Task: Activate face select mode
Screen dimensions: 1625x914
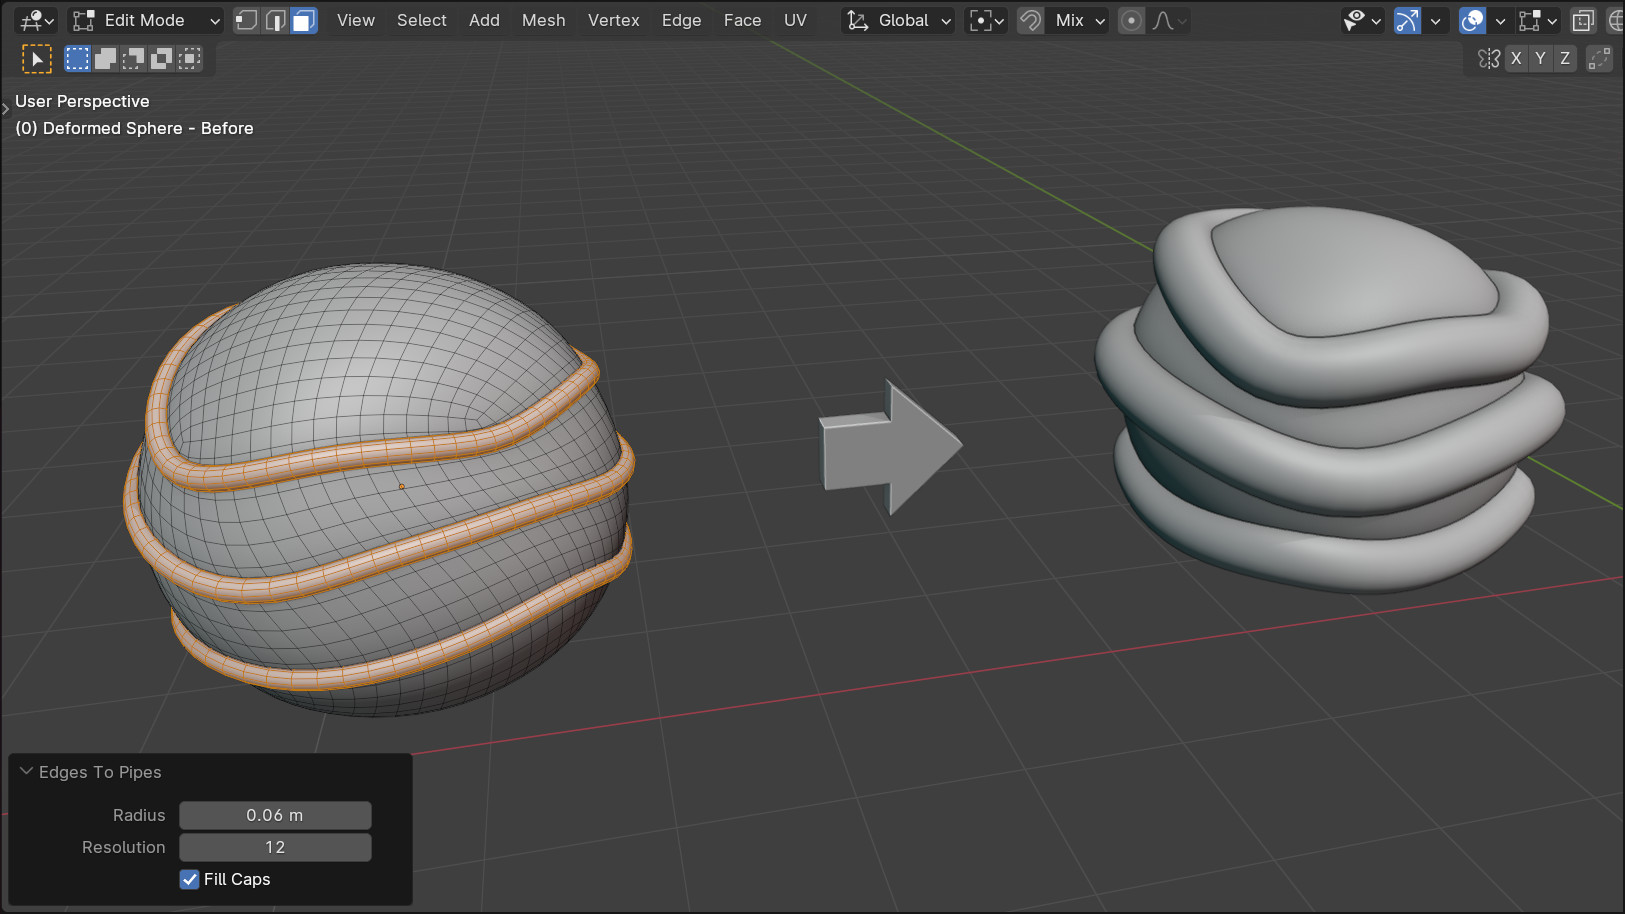Action: [x=304, y=20]
